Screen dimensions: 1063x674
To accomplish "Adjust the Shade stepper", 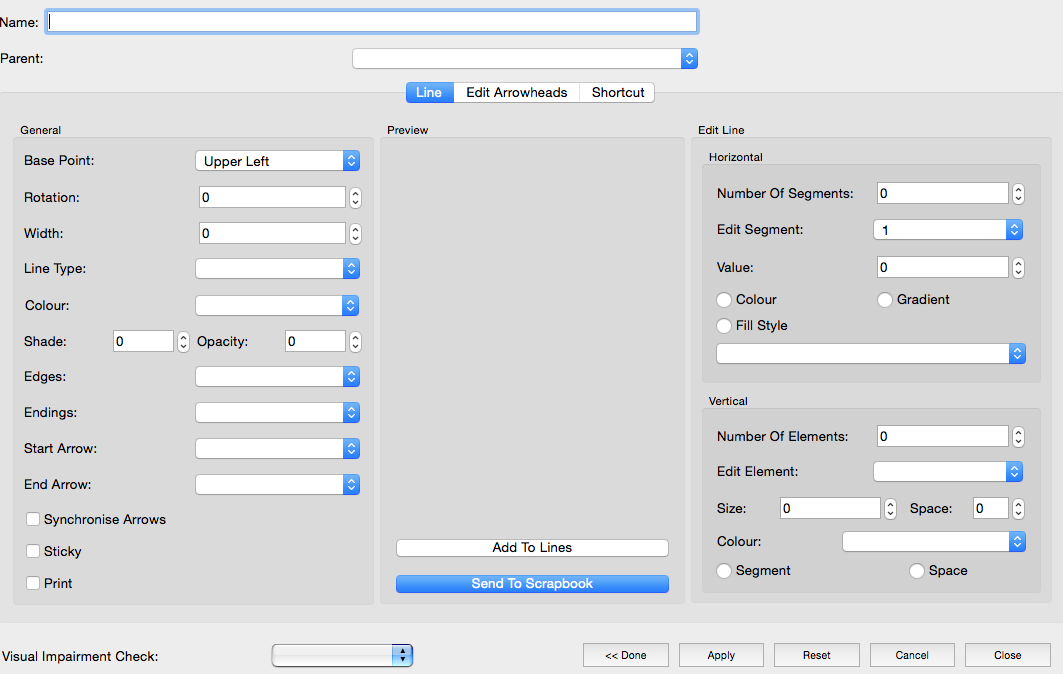I will 183,342.
